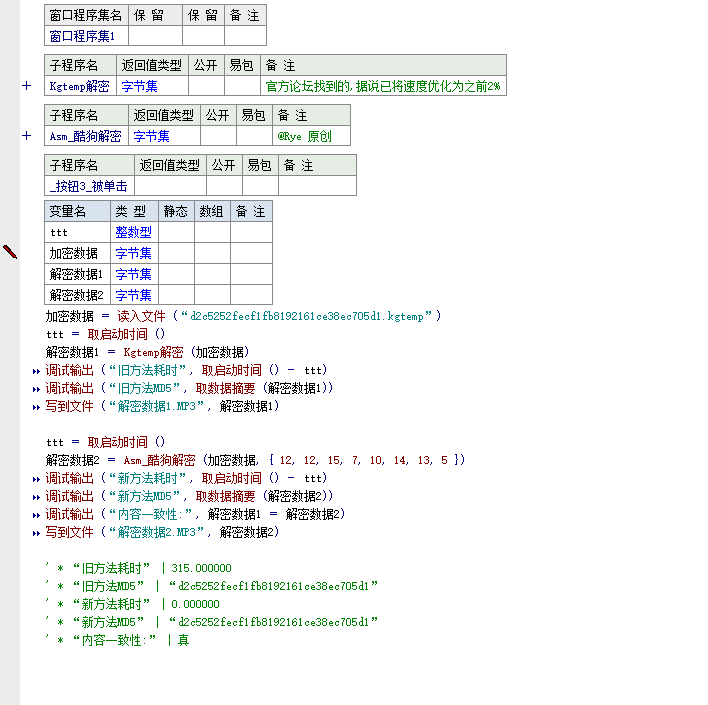Viewport: 708px width, 705px height.
Task: Click arrow marker beside 调试输出 "旧方法MD5" line
Action: (36, 389)
